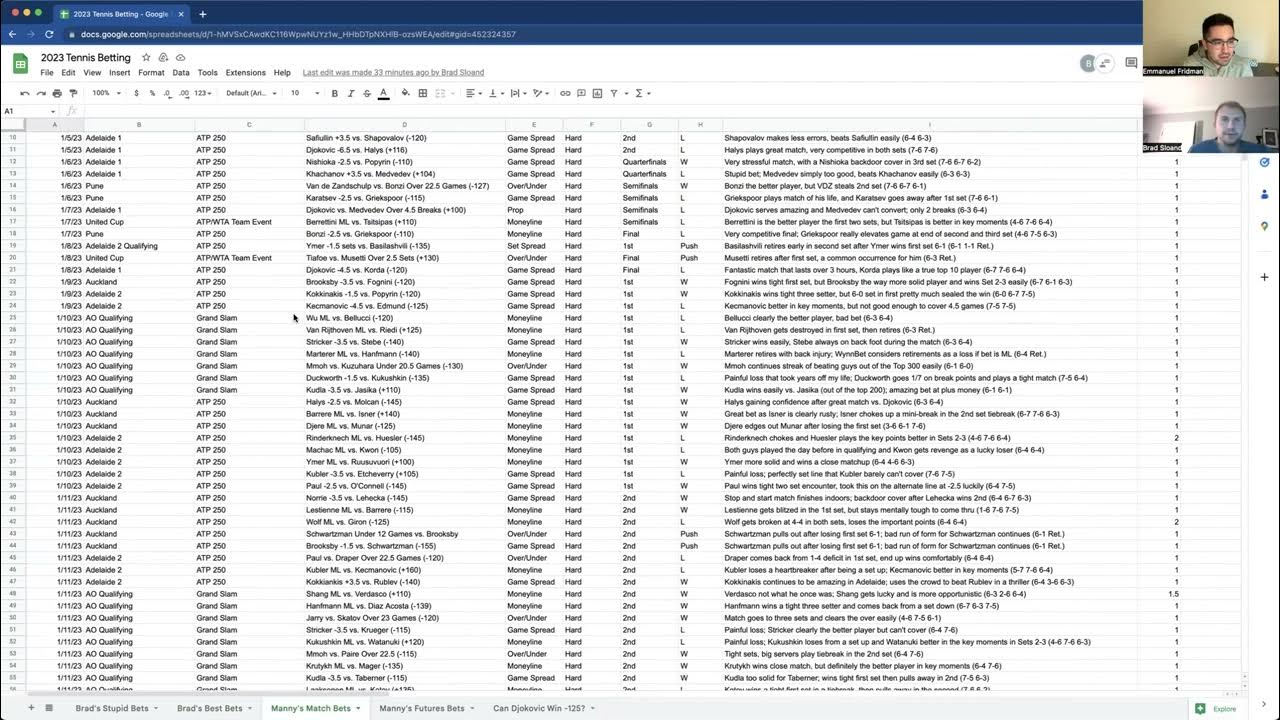Open the Data menu
The image size is (1280, 720).
(181, 73)
